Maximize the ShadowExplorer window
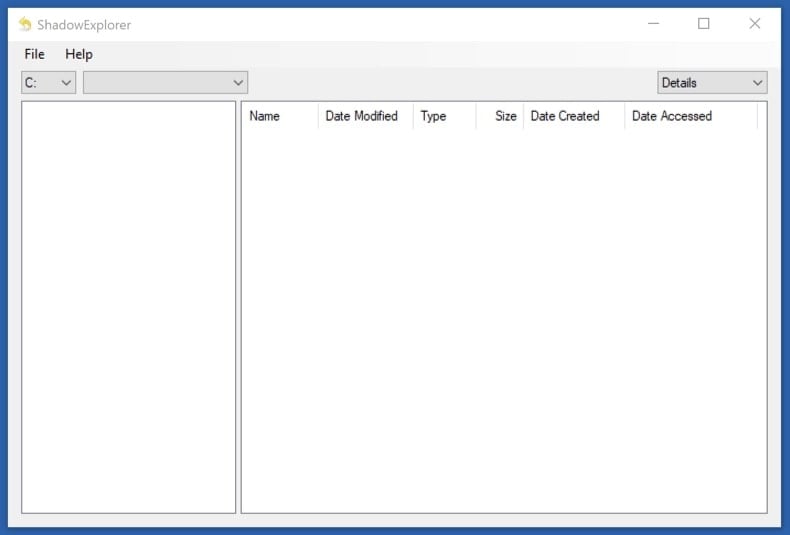The height and width of the screenshot is (535, 790). (x=704, y=24)
